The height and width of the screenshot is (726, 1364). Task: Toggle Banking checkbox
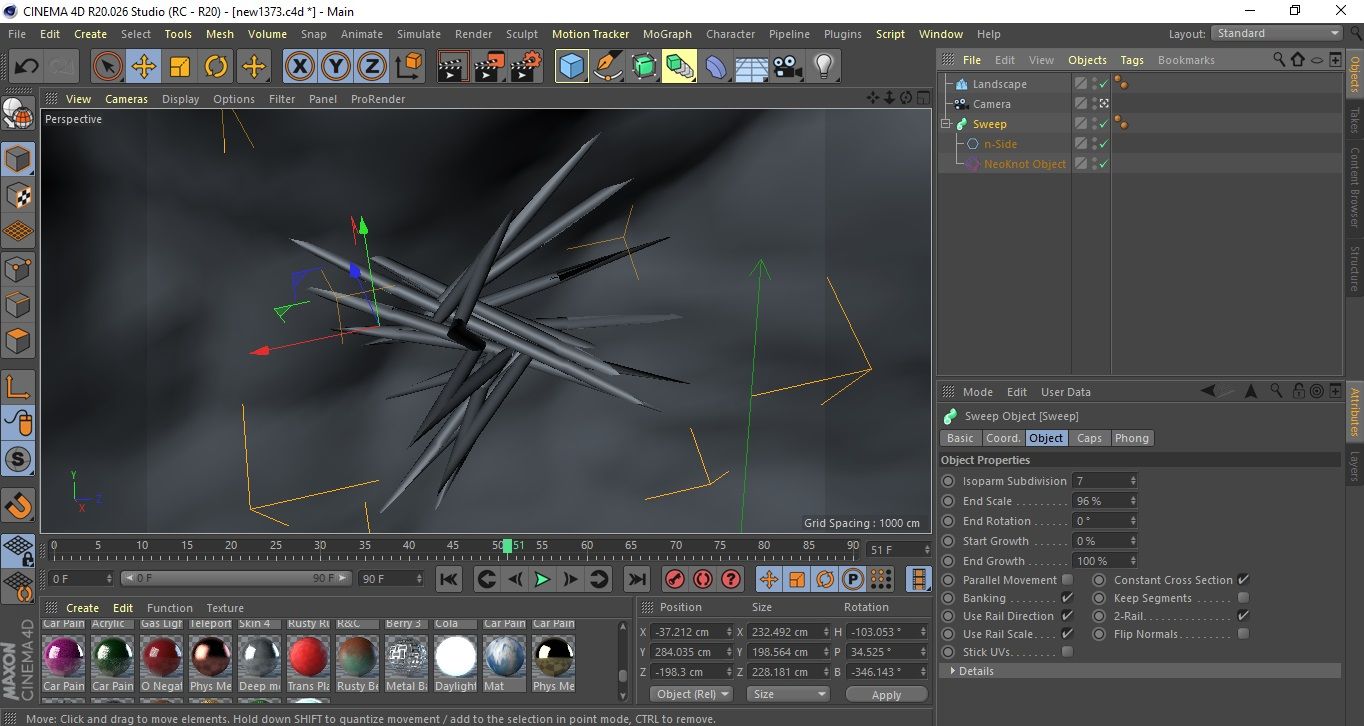1067,598
